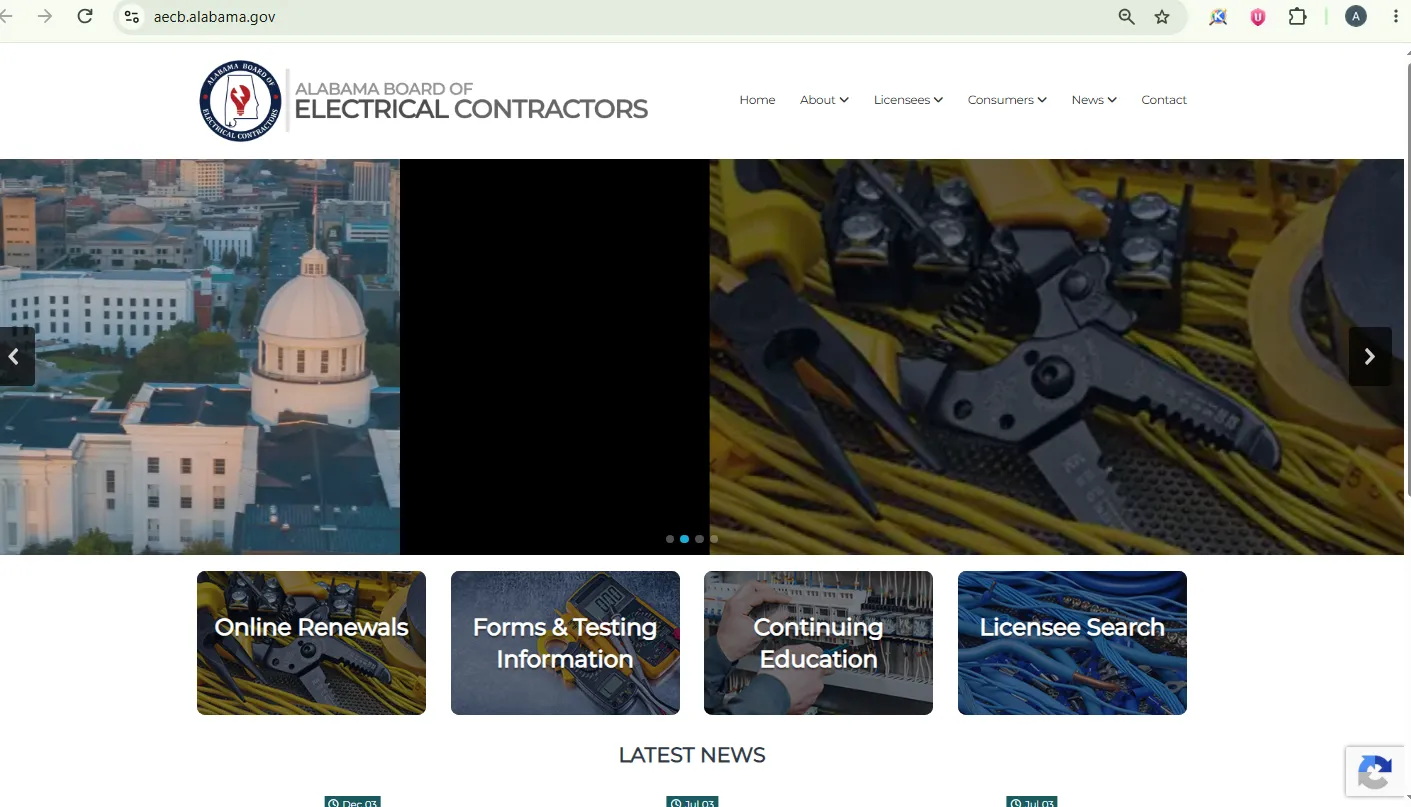Advance carousel with right arrow
Image resolution: width=1411 pixels, height=807 pixels.
click(x=1370, y=356)
